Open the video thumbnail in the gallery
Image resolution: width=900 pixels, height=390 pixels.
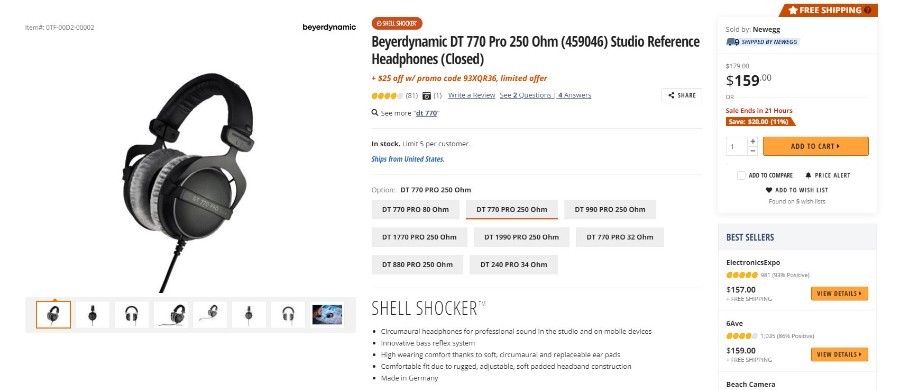pos(327,315)
